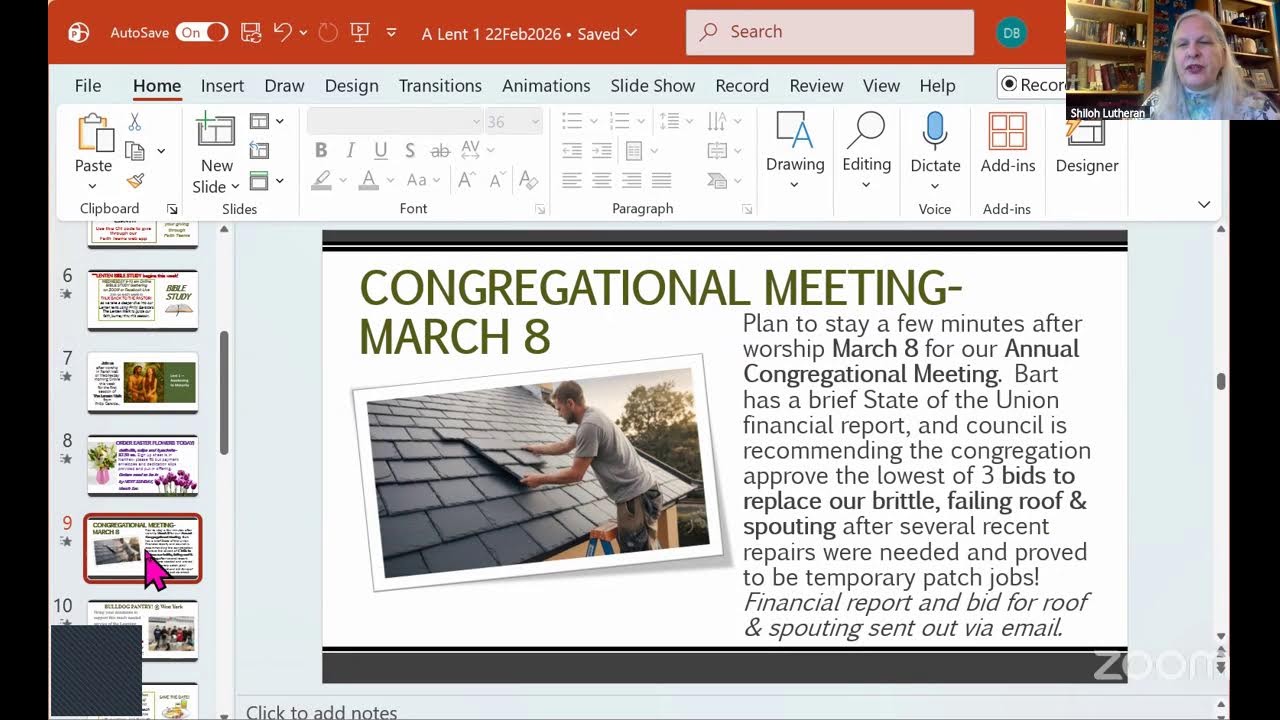Open the Editing magnifier icon
Viewport: 1280px width, 720px height.
(866, 131)
